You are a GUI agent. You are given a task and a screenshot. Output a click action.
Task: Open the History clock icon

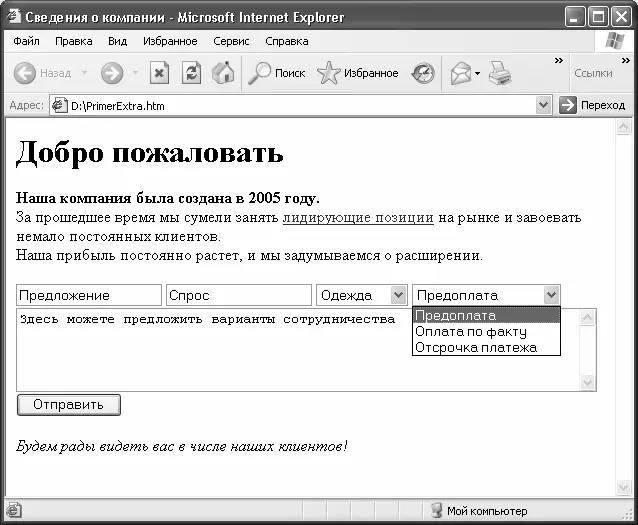coord(423,73)
